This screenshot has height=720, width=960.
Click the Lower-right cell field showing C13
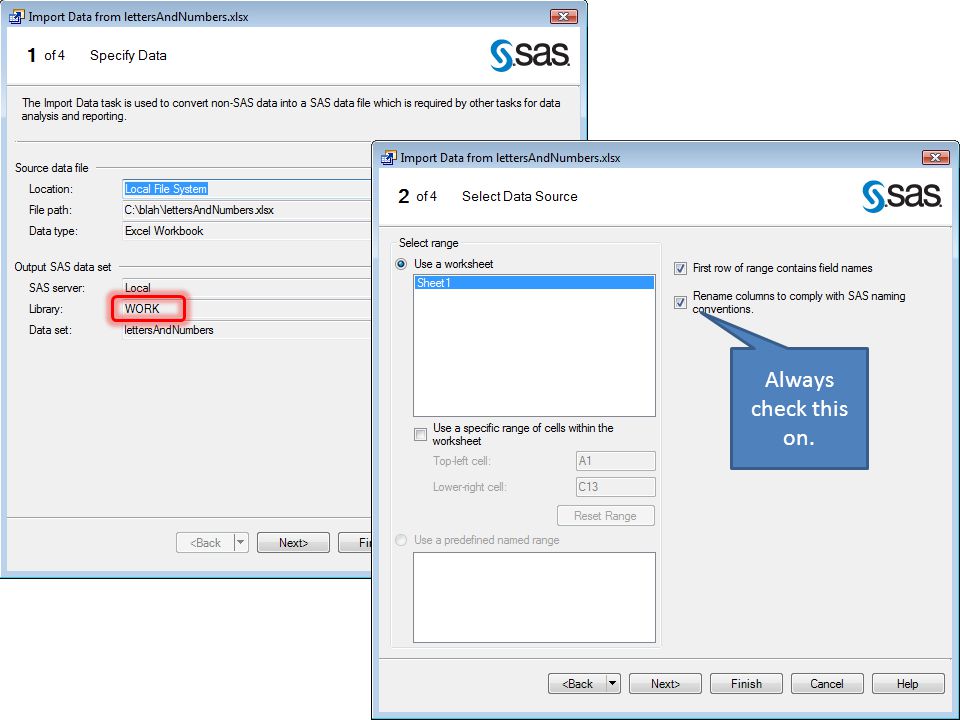click(615, 487)
